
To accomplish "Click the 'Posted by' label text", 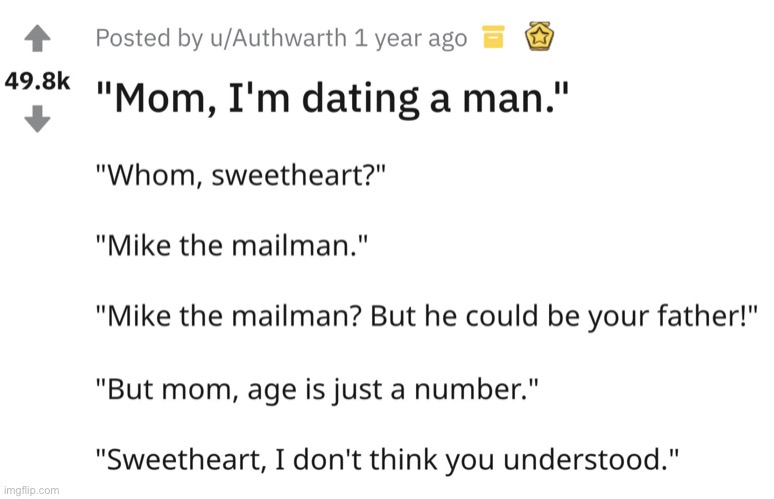I will coord(150,38).
